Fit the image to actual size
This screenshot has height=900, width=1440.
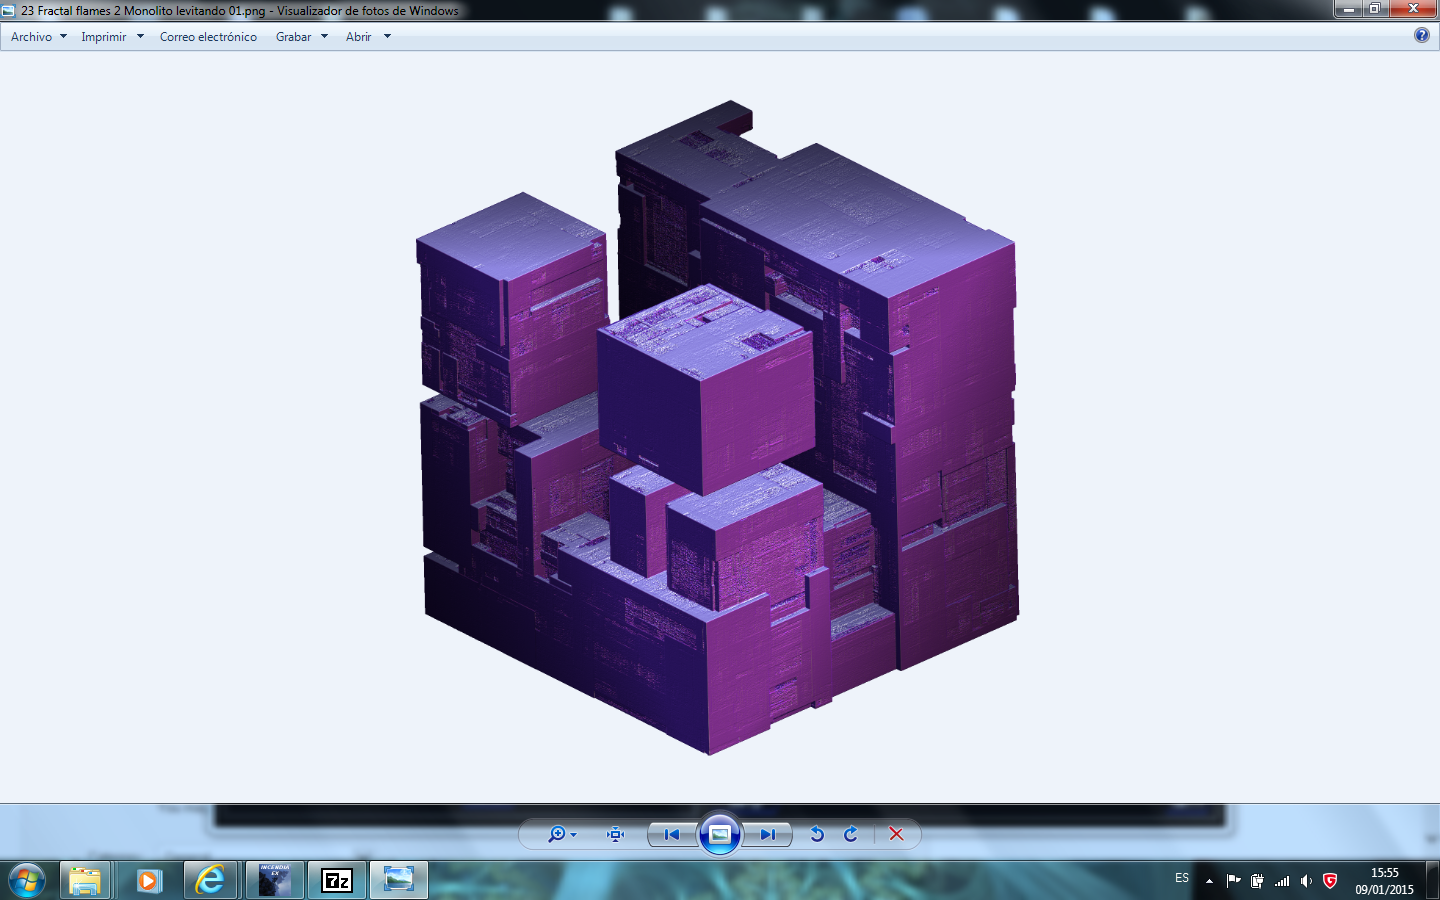pos(616,834)
